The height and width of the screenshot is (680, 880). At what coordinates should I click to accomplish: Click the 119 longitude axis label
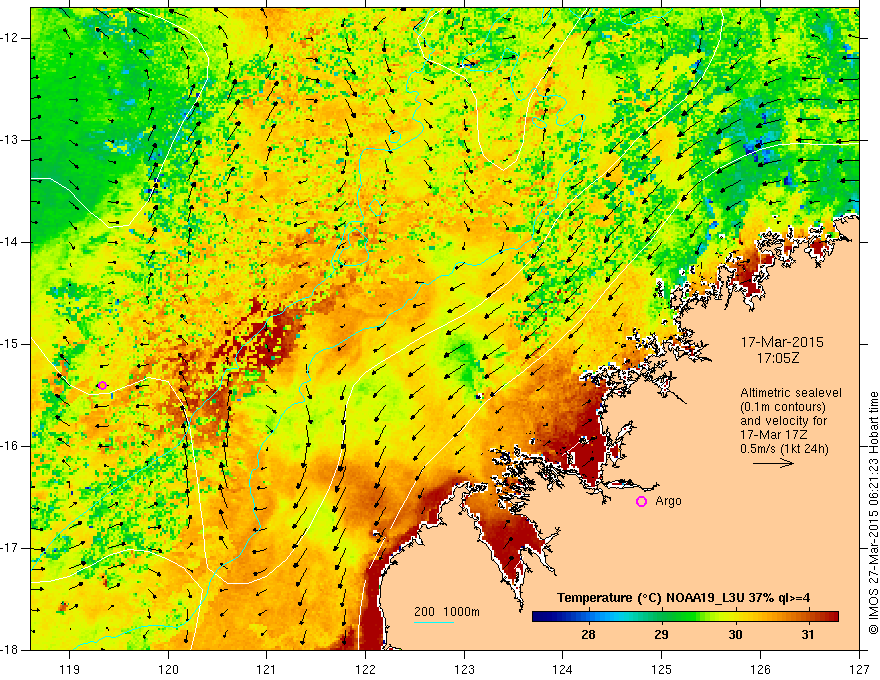click(x=70, y=670)
